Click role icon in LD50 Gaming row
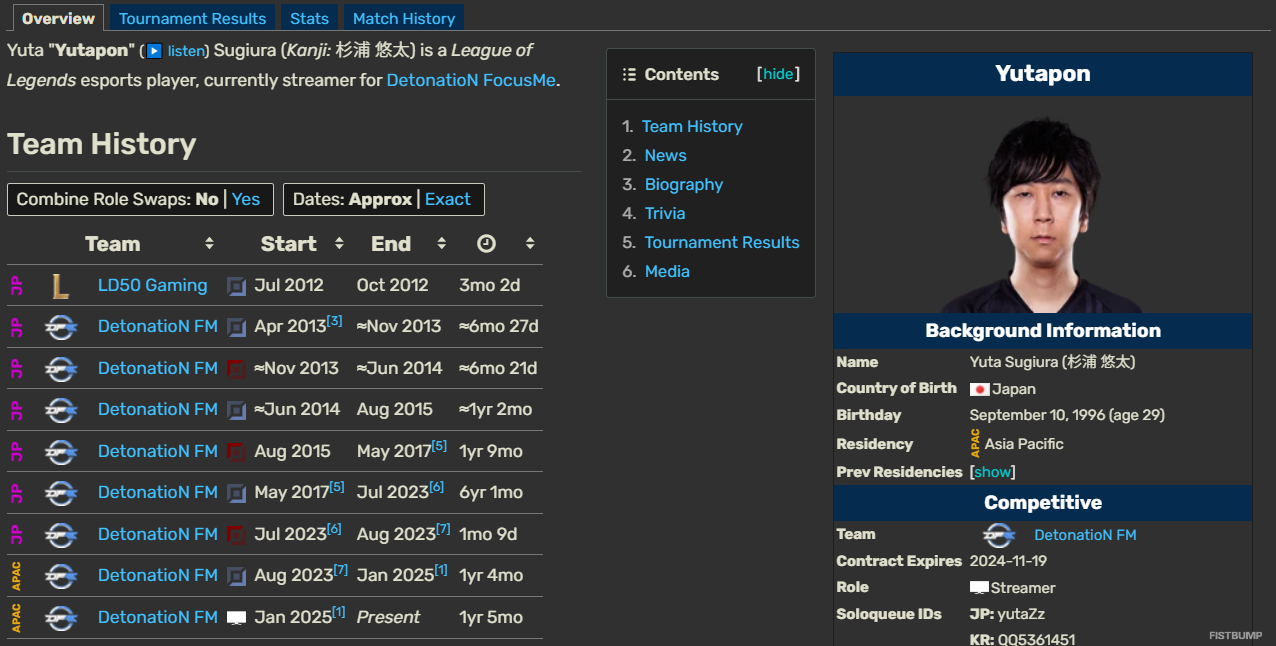Image resolution: width=1276 pixels, height=646 pixels. [x=236, y=286]
